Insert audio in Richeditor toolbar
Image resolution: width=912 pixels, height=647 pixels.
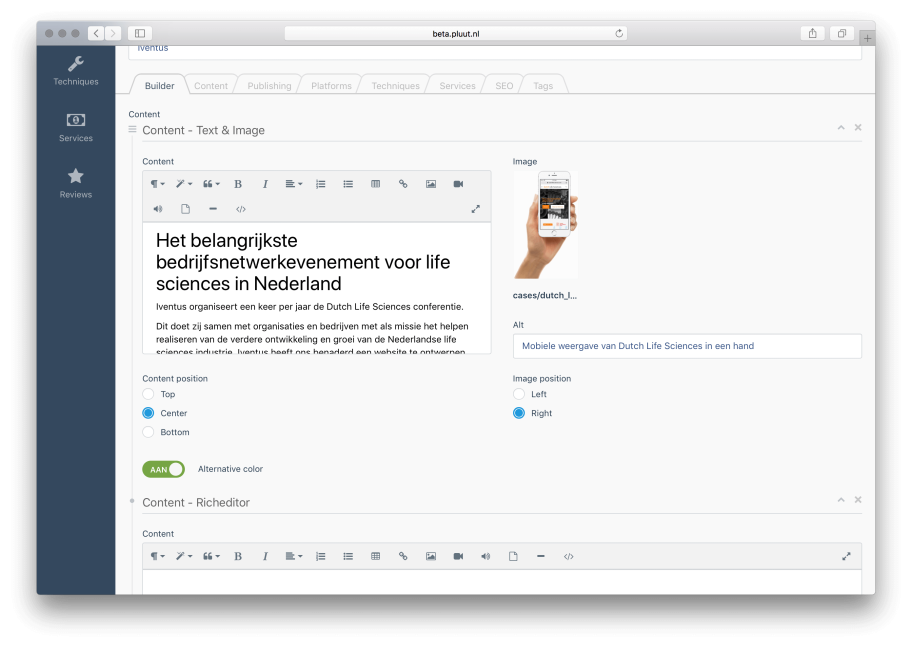(486, 556)
